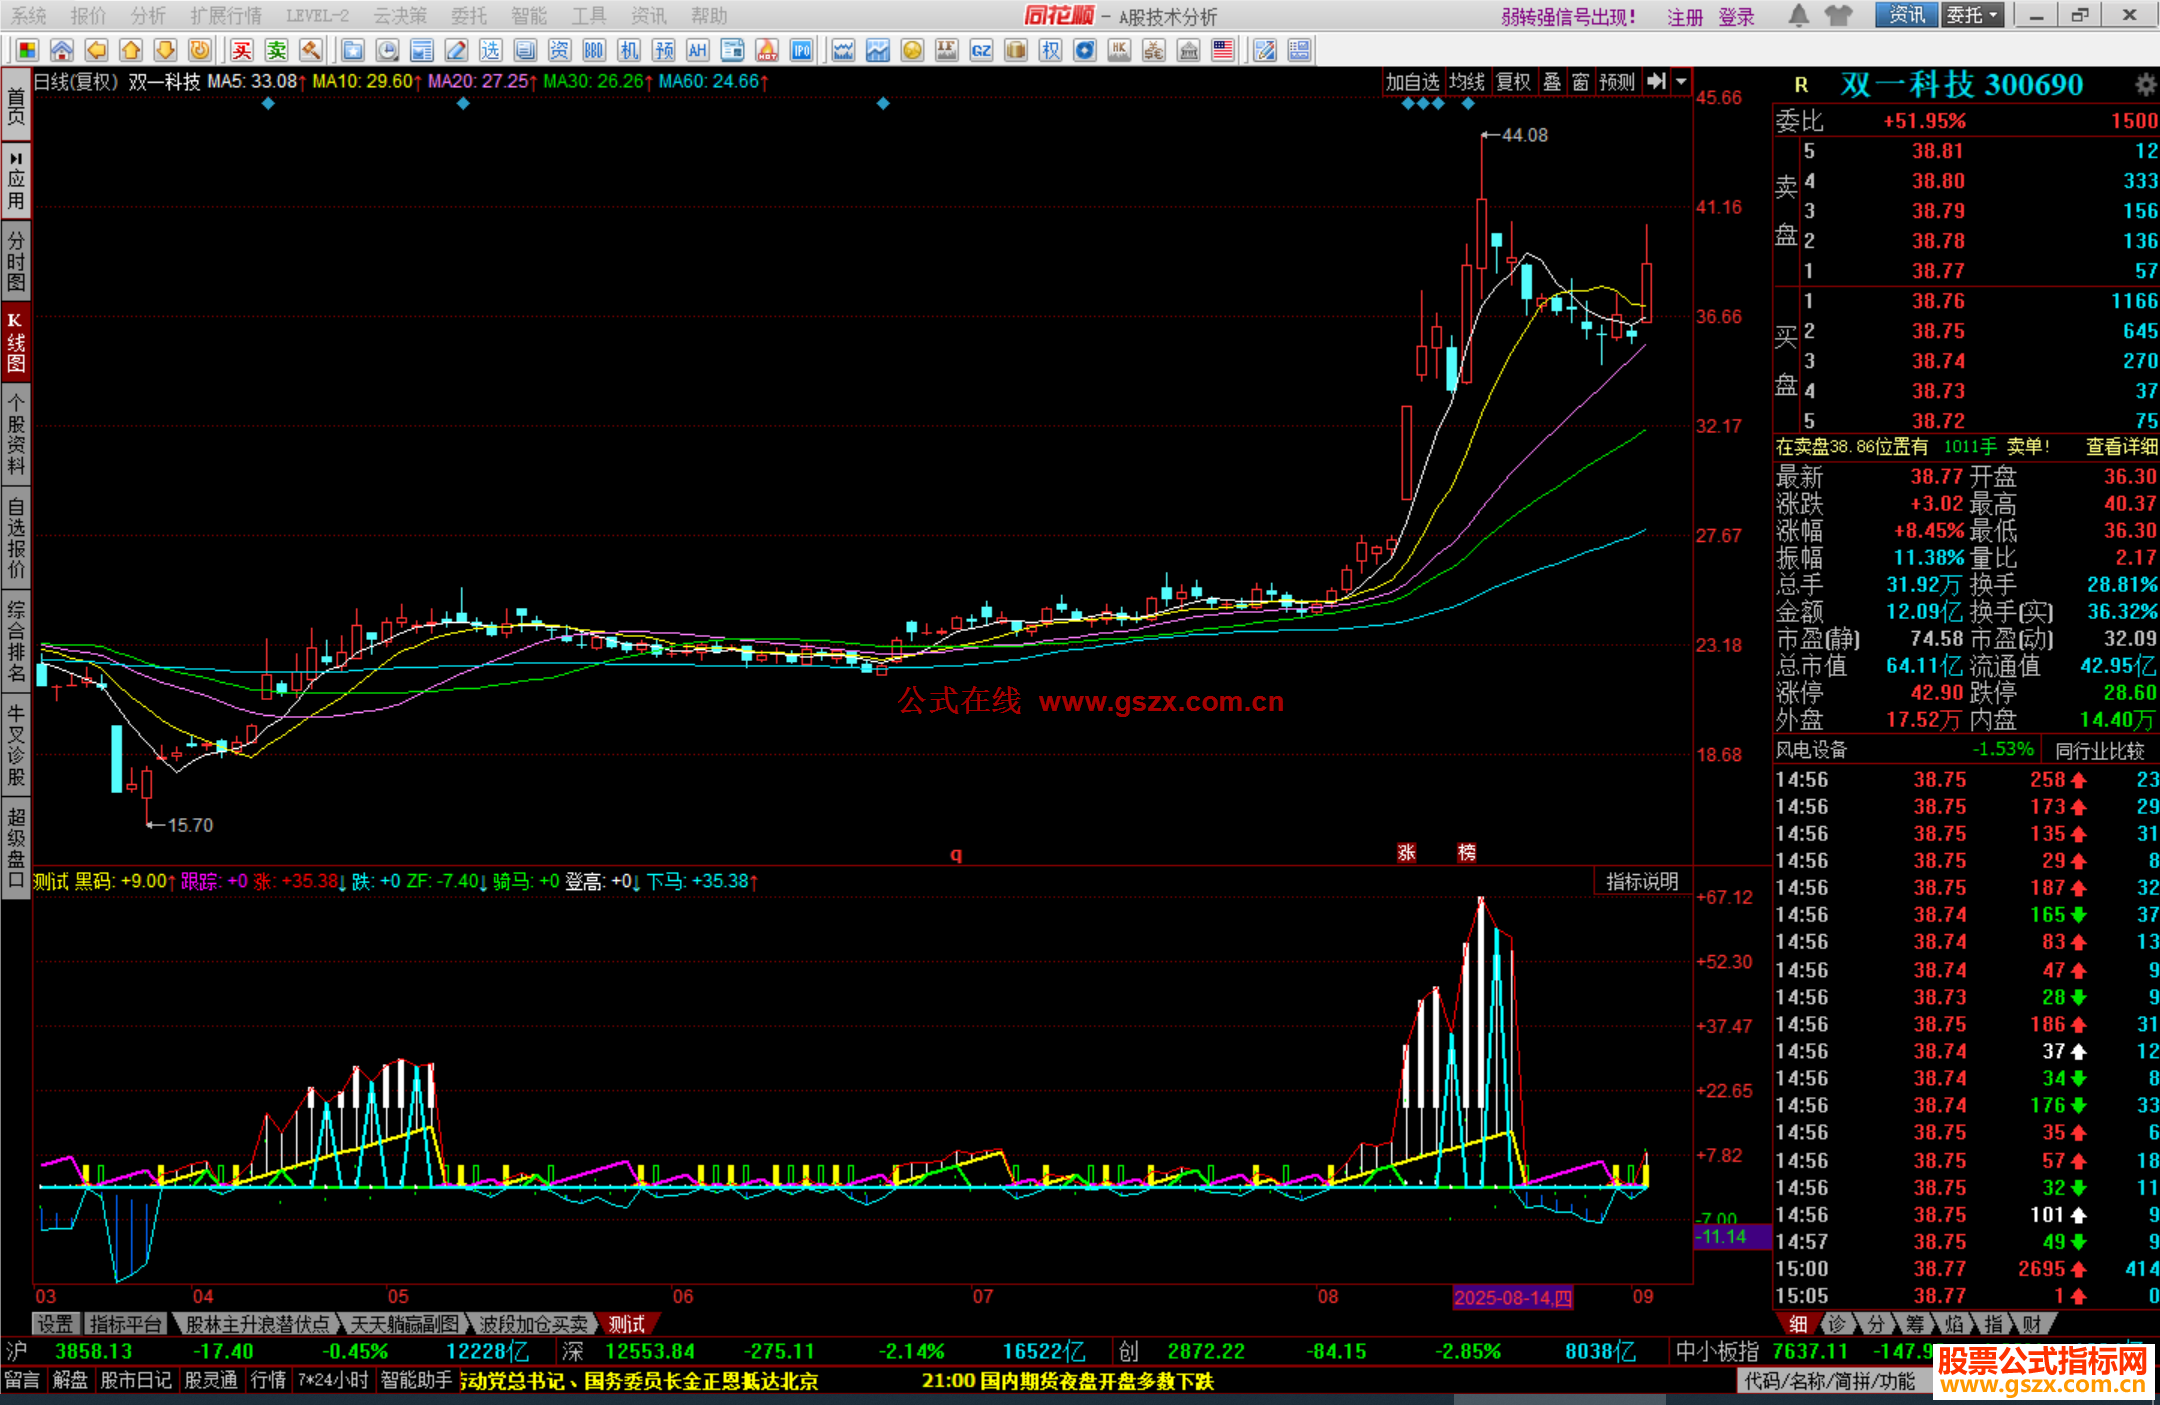Click the IPO toolbar icon
Screen dimensions: 2160x1405
pyautogui.click(x=801, y=50)
